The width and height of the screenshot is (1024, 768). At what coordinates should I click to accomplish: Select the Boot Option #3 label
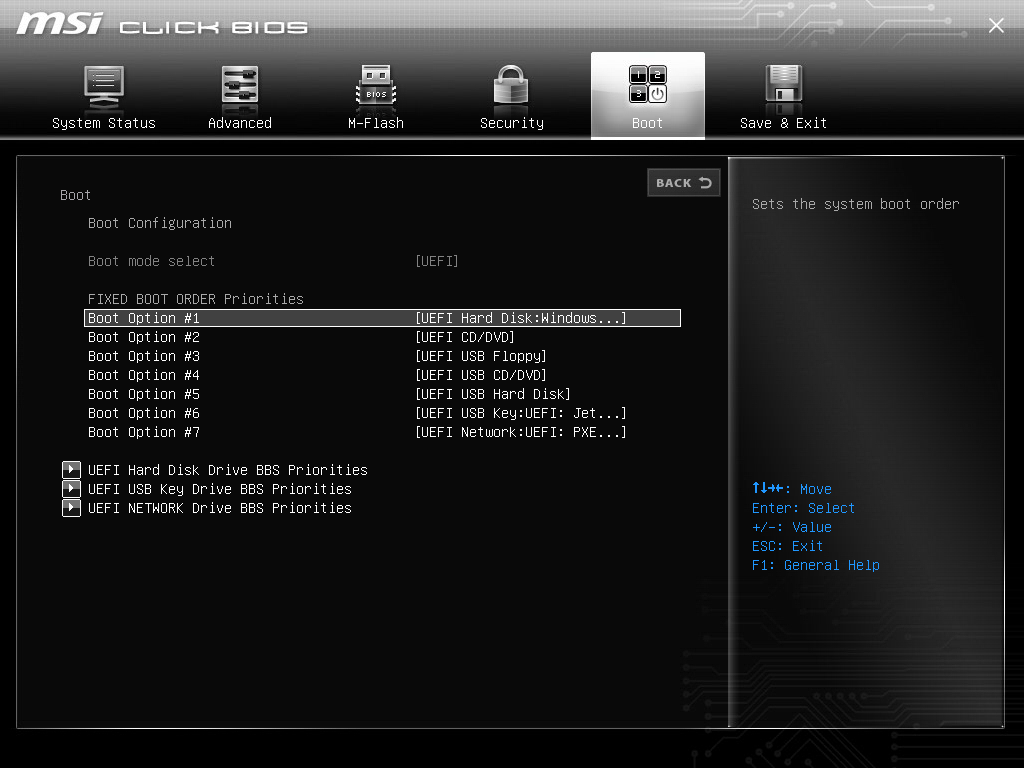(x=144, y=356)
